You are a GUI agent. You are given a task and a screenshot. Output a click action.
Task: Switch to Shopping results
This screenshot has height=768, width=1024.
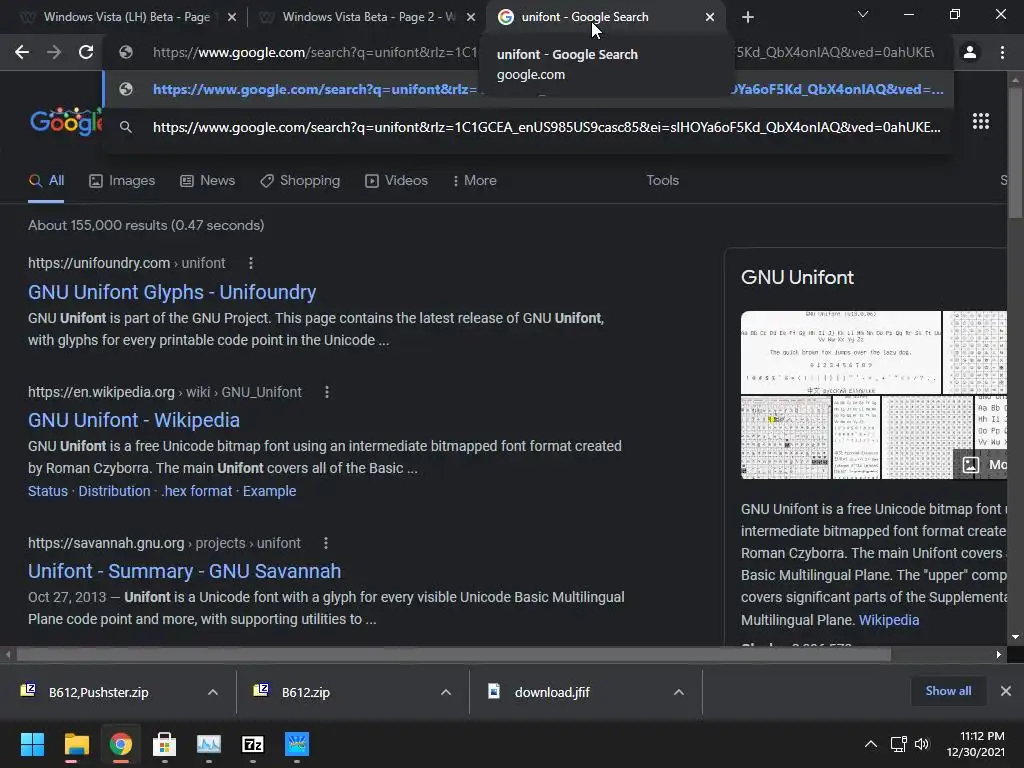coord(300,181)
